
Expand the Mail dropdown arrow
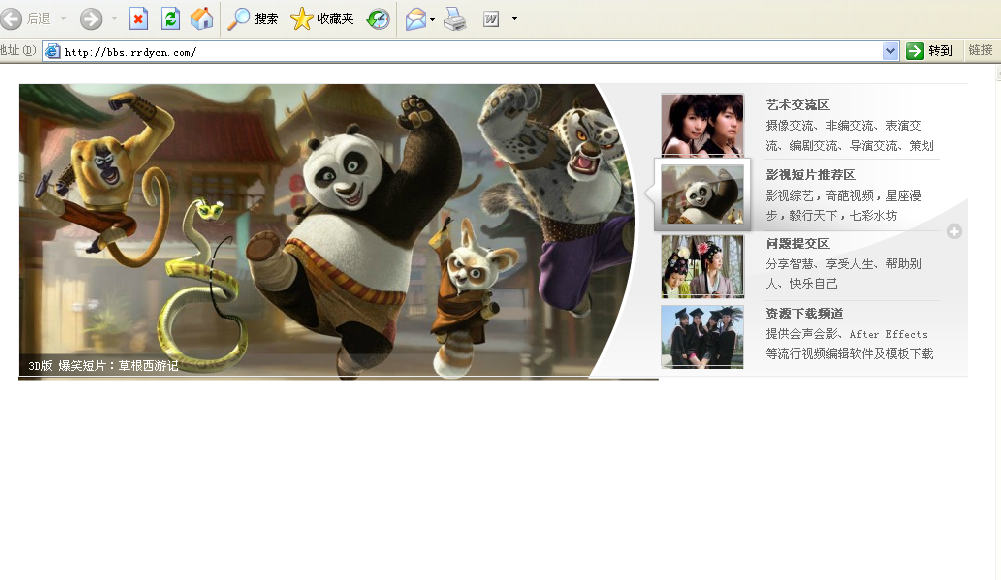(433, 19)
